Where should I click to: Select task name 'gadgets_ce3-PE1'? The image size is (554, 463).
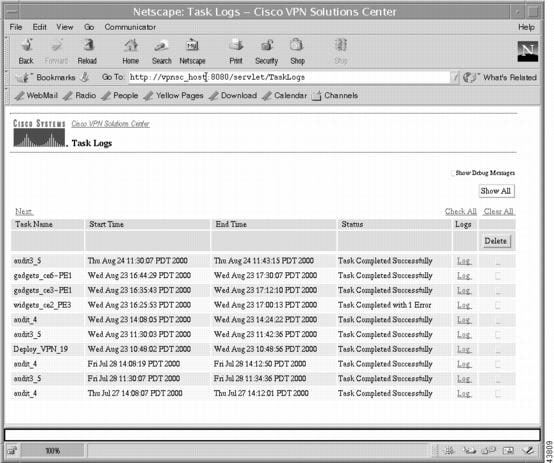tap(43, 291)
